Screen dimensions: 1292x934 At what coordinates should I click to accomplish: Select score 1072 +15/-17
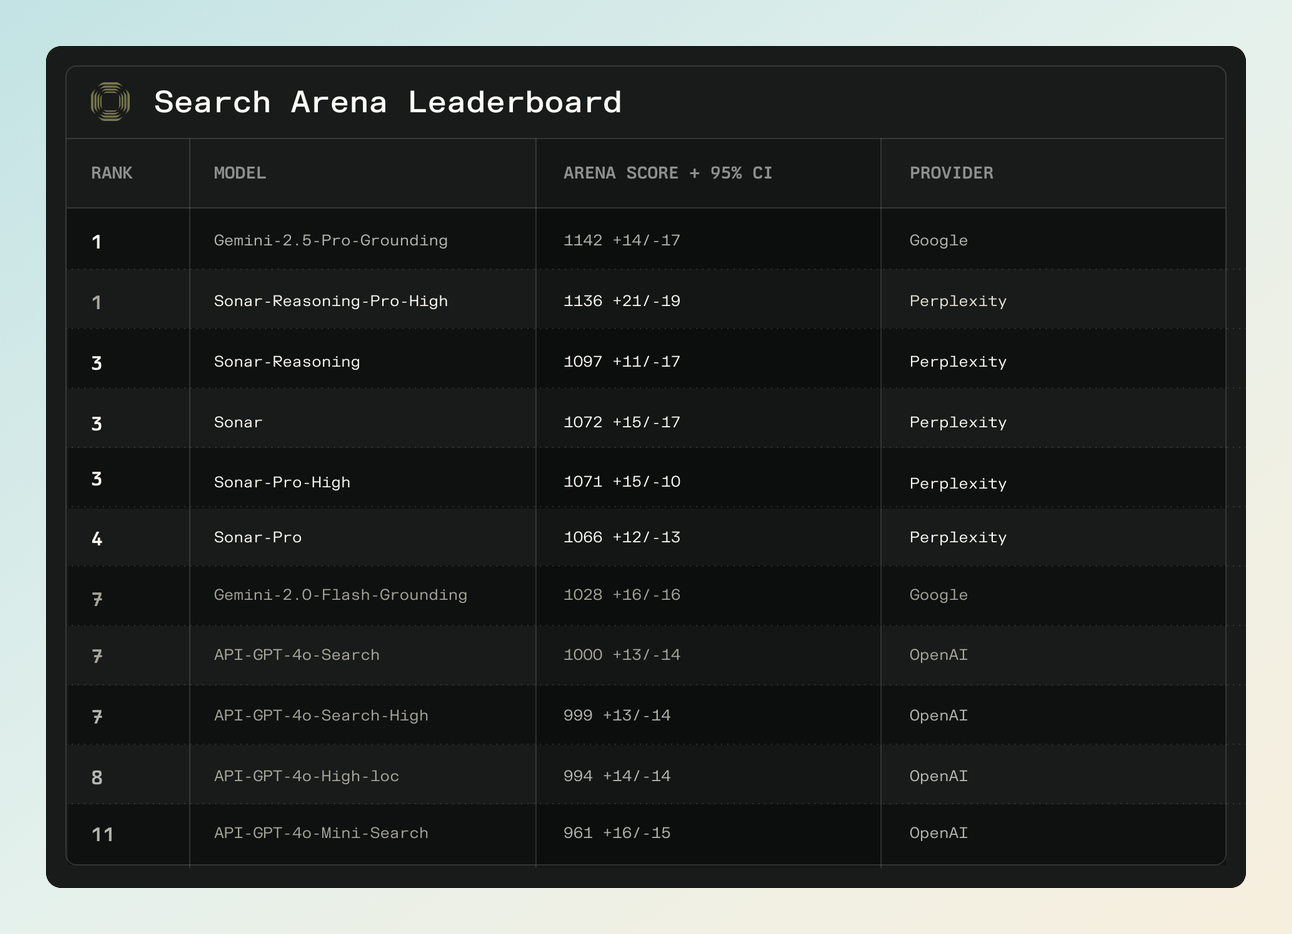[622, 422]
